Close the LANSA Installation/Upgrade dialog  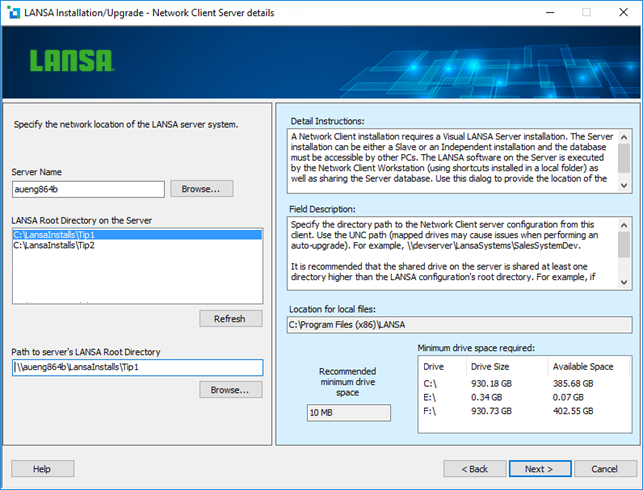tap(621, 13)
